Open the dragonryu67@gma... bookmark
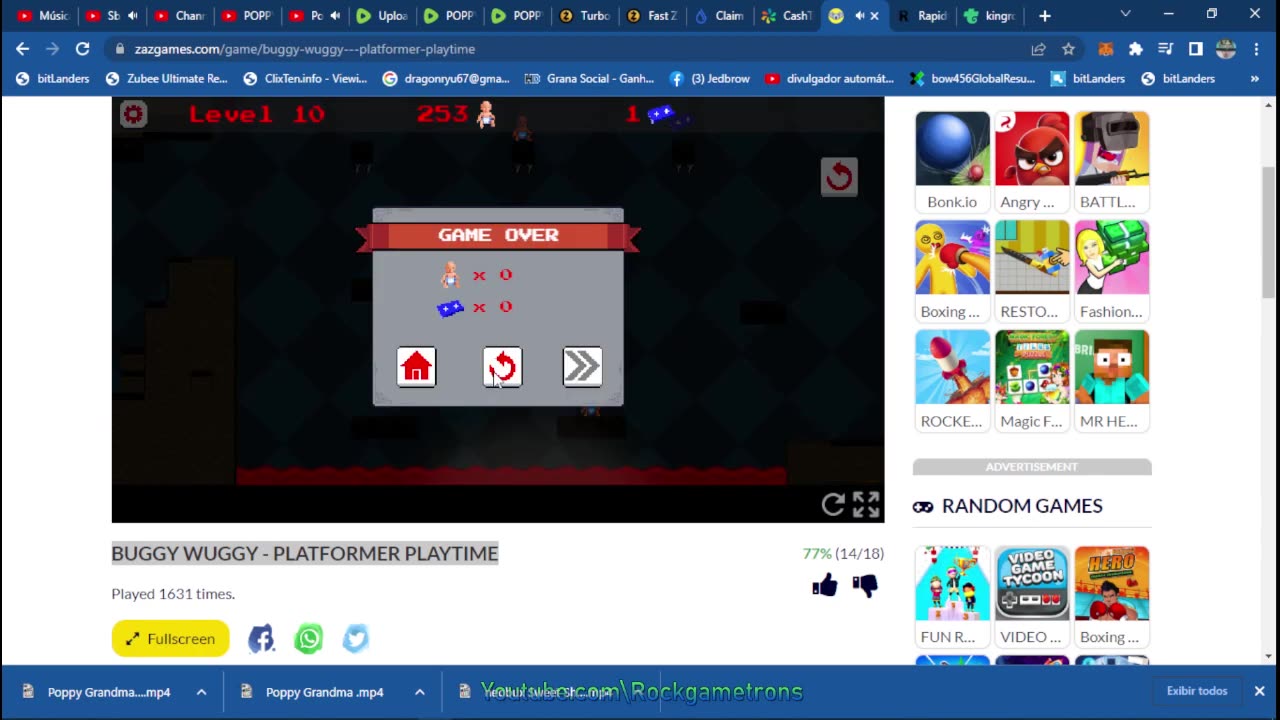Image resolution: width=1280 pixels, height=720 pixels. click(445, 78)
